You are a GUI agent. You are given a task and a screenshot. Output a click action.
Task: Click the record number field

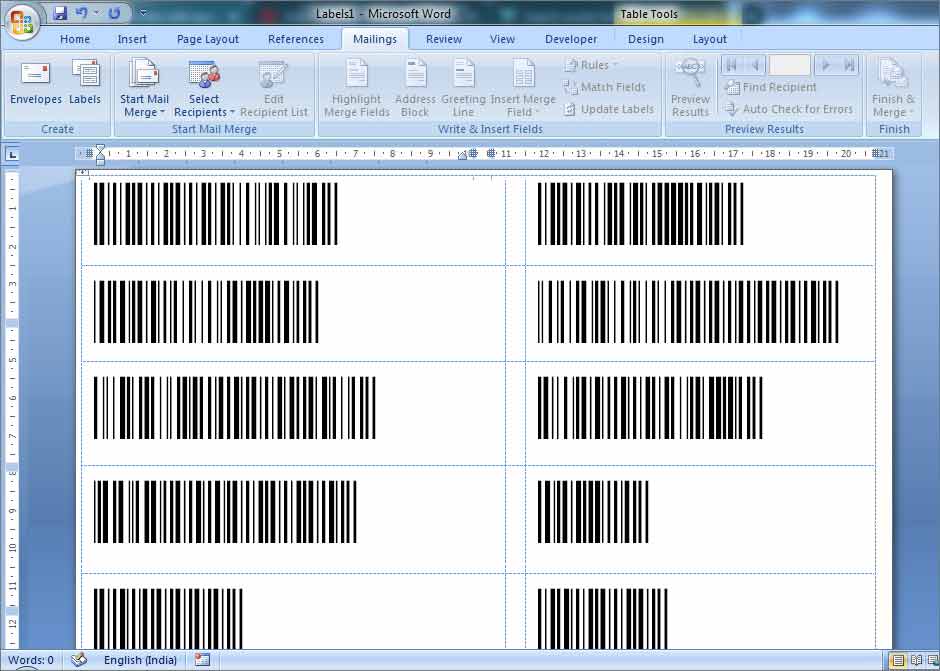(x=790, y=65)
